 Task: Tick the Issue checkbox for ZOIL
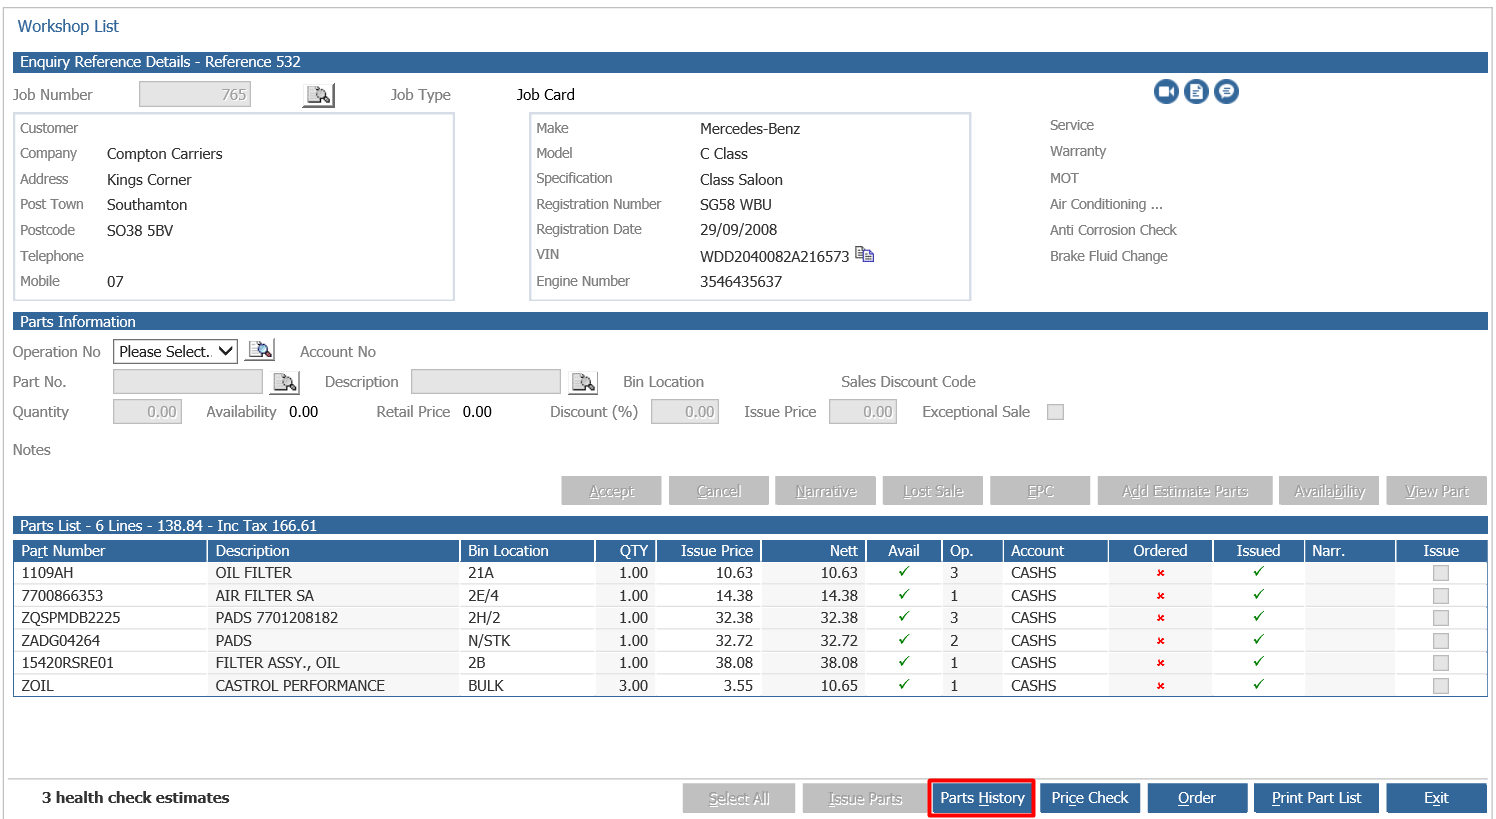[x=1441, y=686]
